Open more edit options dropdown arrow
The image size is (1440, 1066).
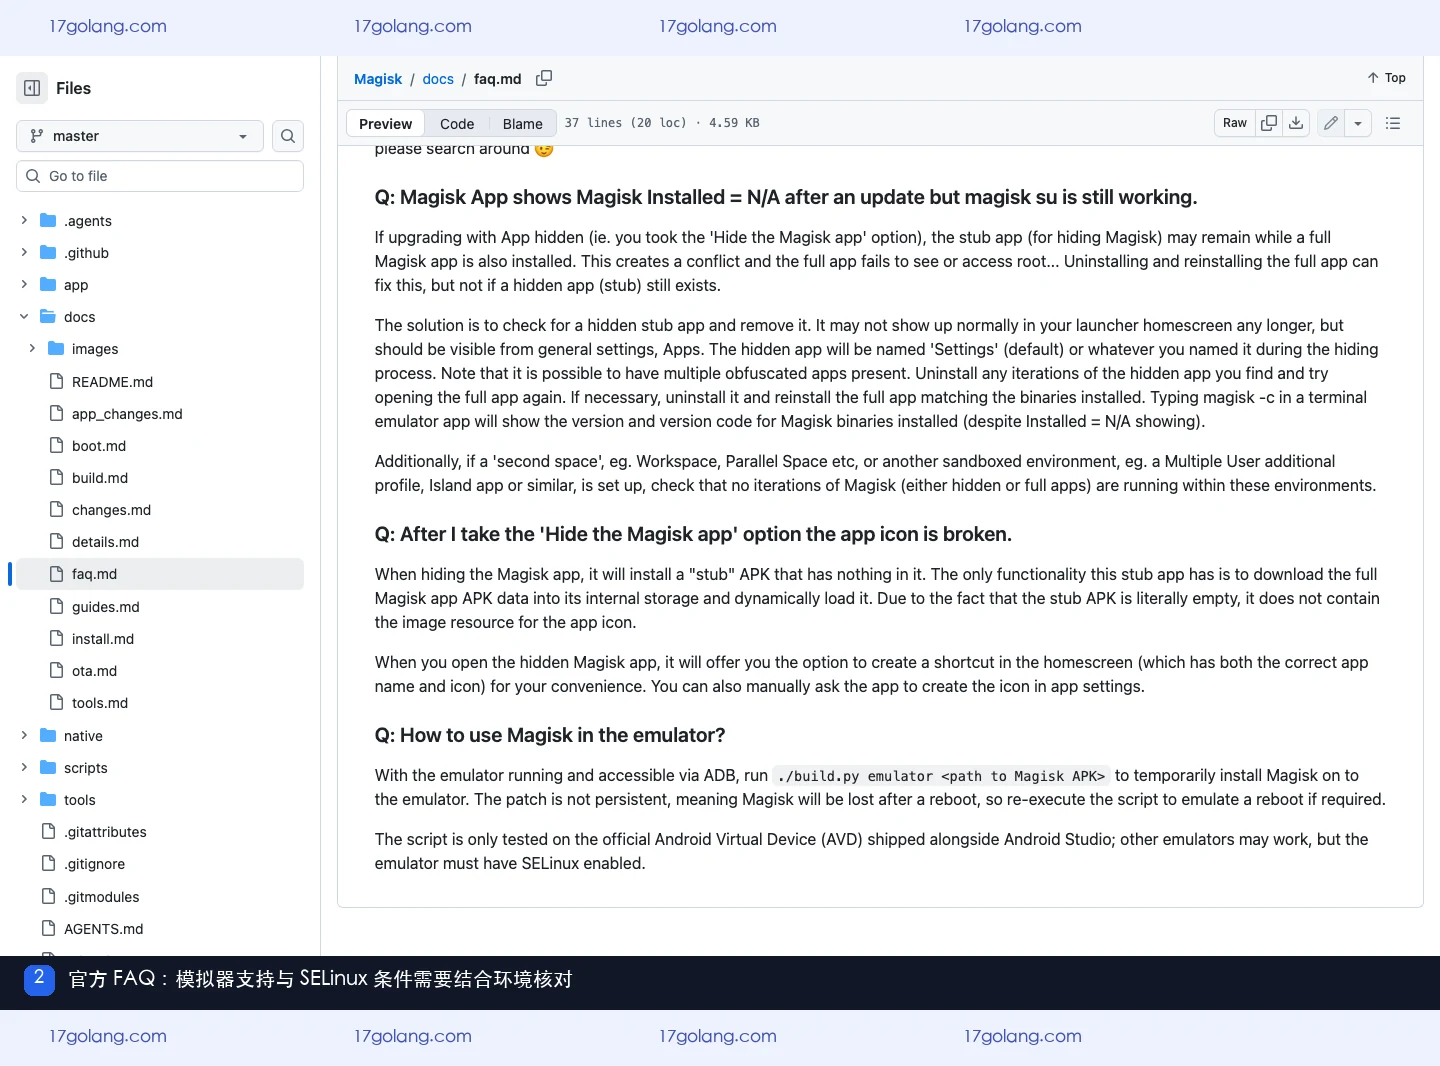coord(1358,123)
